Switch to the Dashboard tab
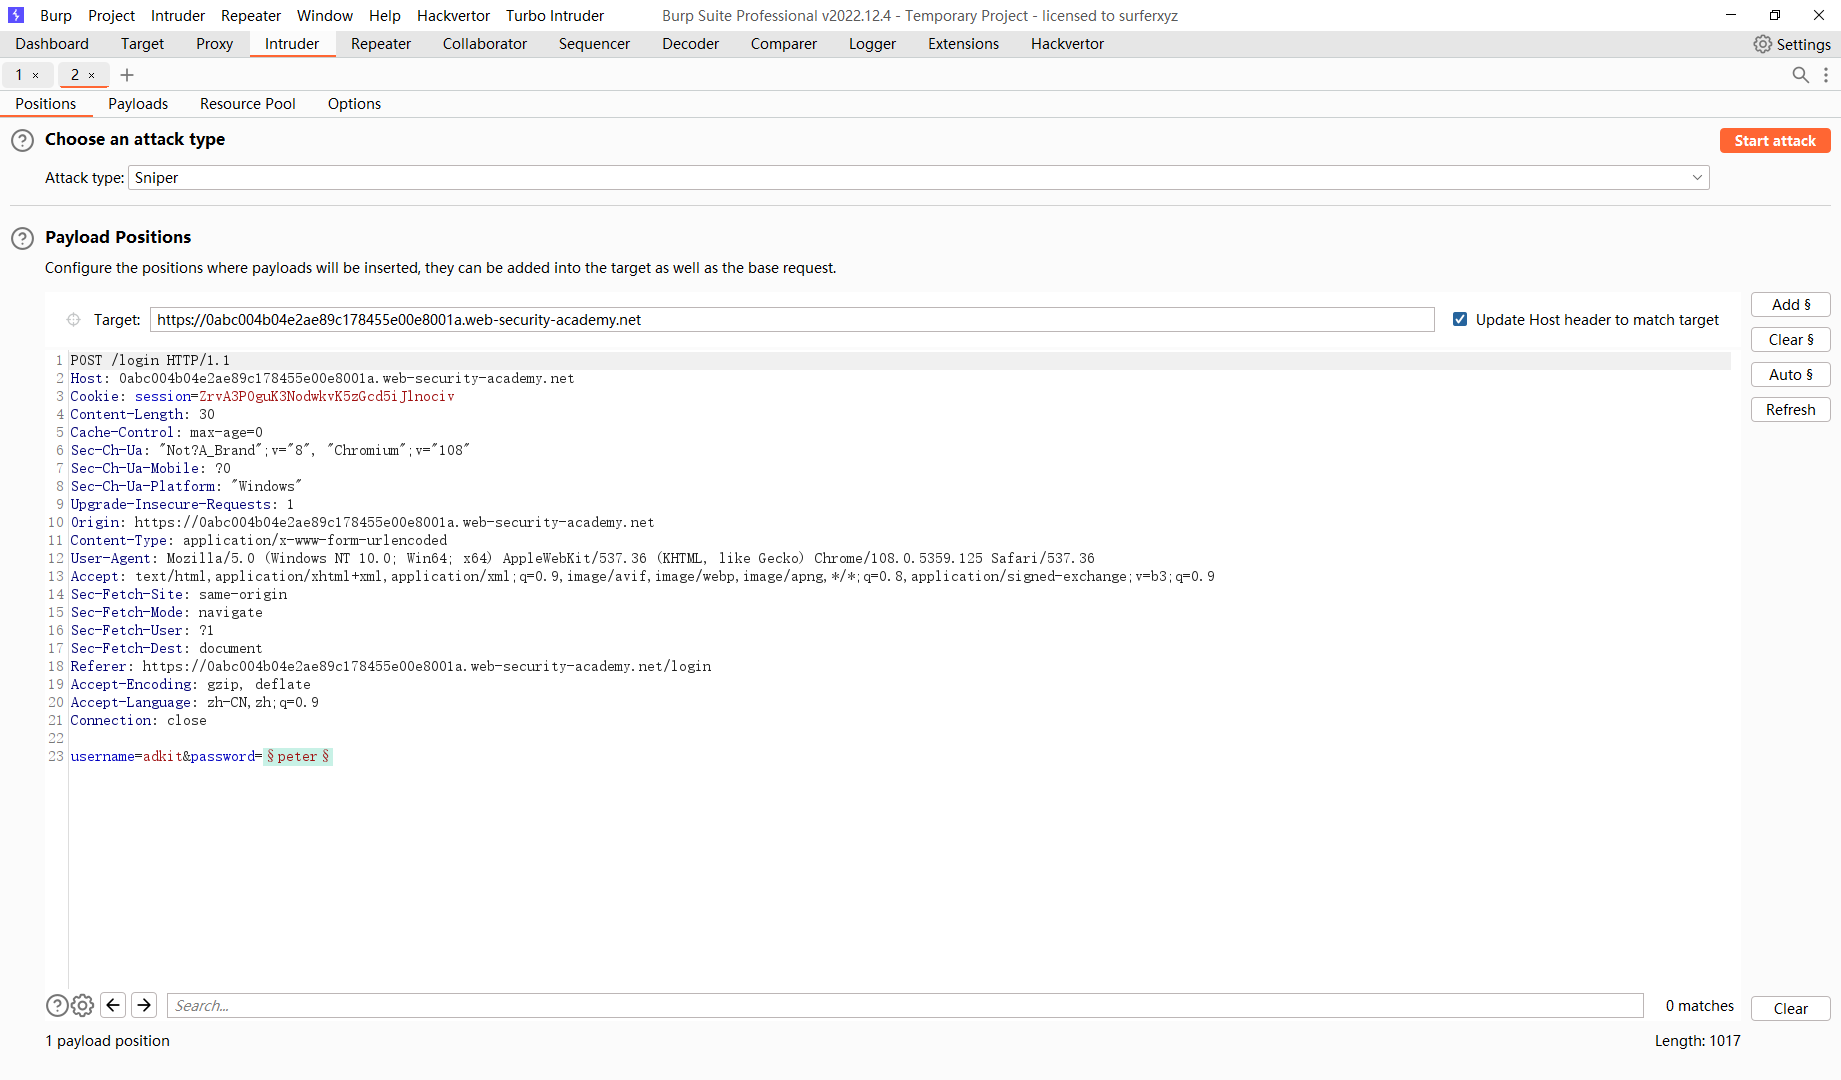The width and height of the screenshot is (1841, 1080). [x=52, y=44]
